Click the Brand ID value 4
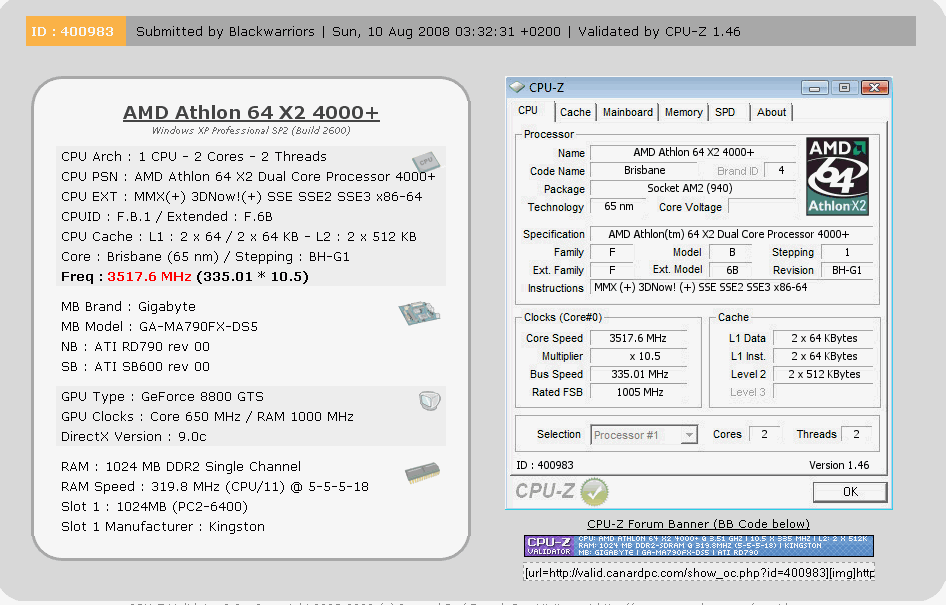The height and width of the screenshot is (605, 946). coord(781,171)
